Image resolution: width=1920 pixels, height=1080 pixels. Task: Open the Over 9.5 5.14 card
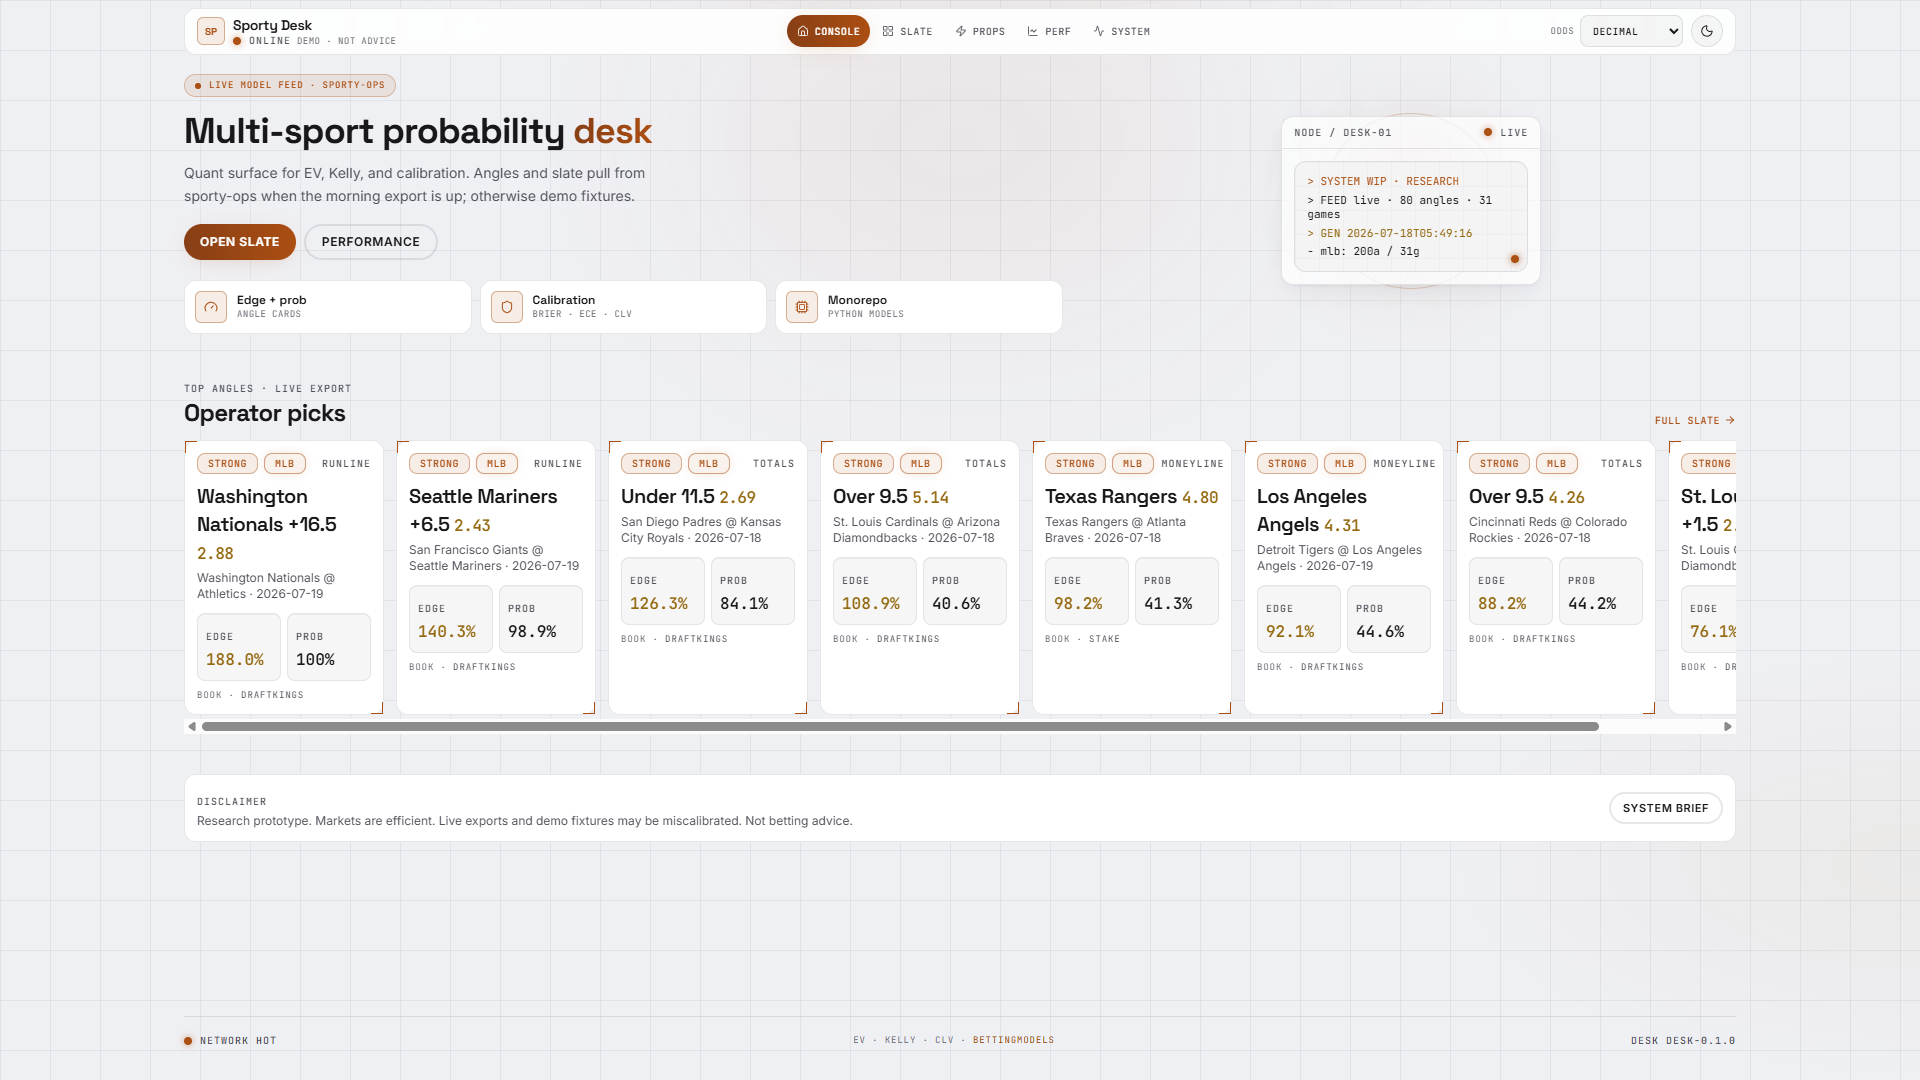tap(920, 577)
